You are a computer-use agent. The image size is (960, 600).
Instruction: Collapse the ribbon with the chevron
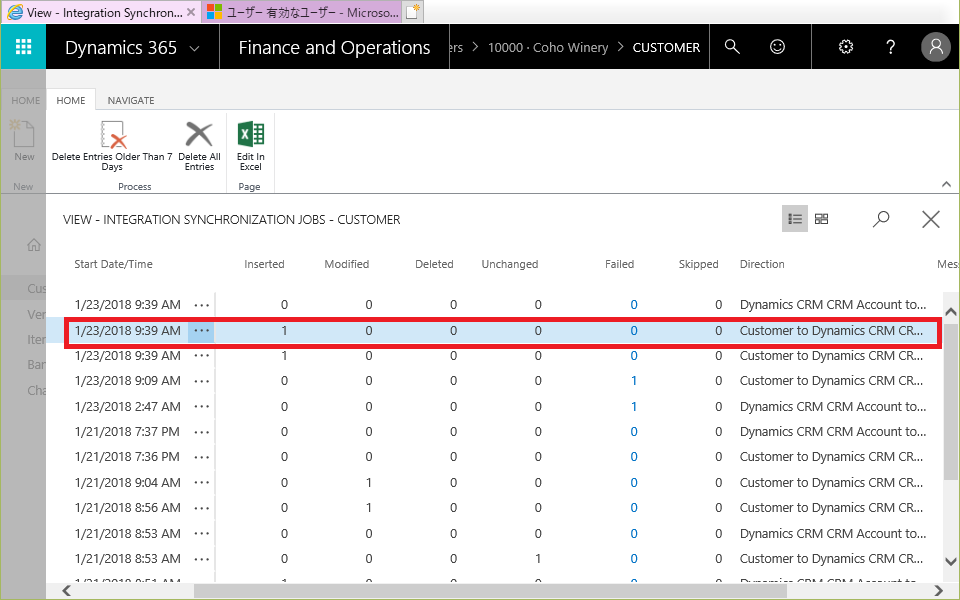946,184
